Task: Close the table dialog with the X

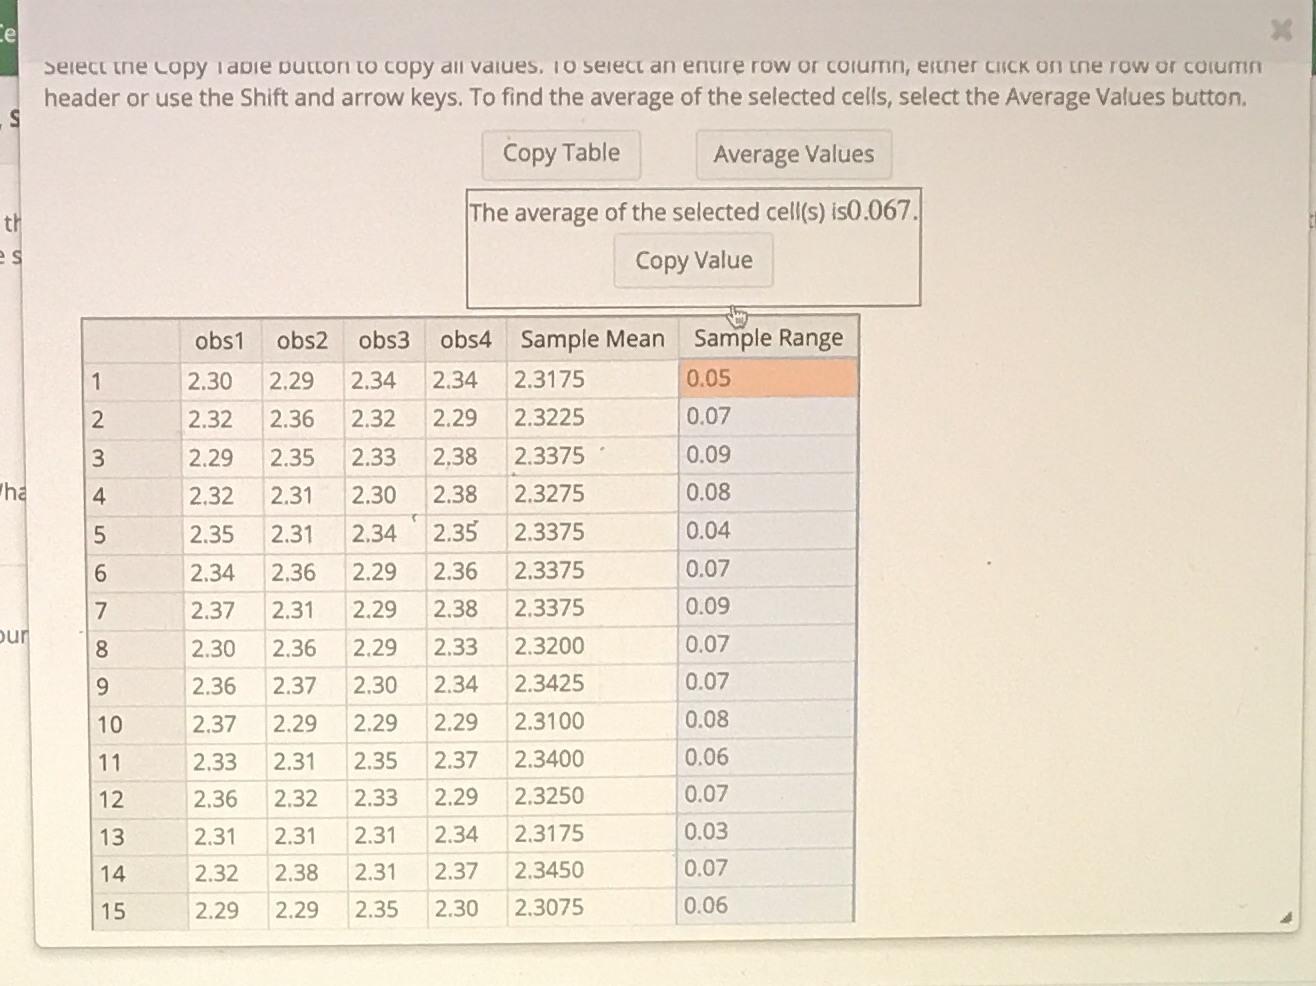Action: (1281, 31)
